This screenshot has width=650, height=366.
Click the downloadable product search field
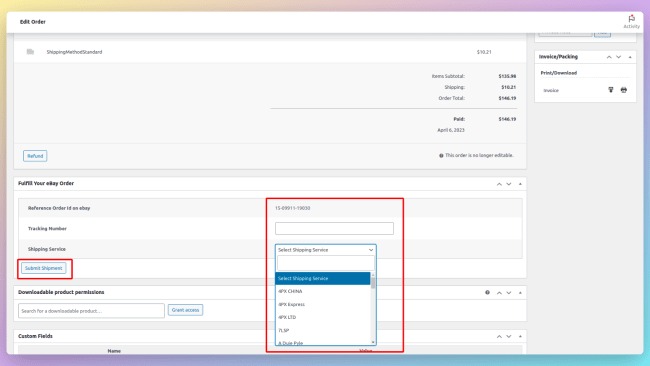click(91, 310)
